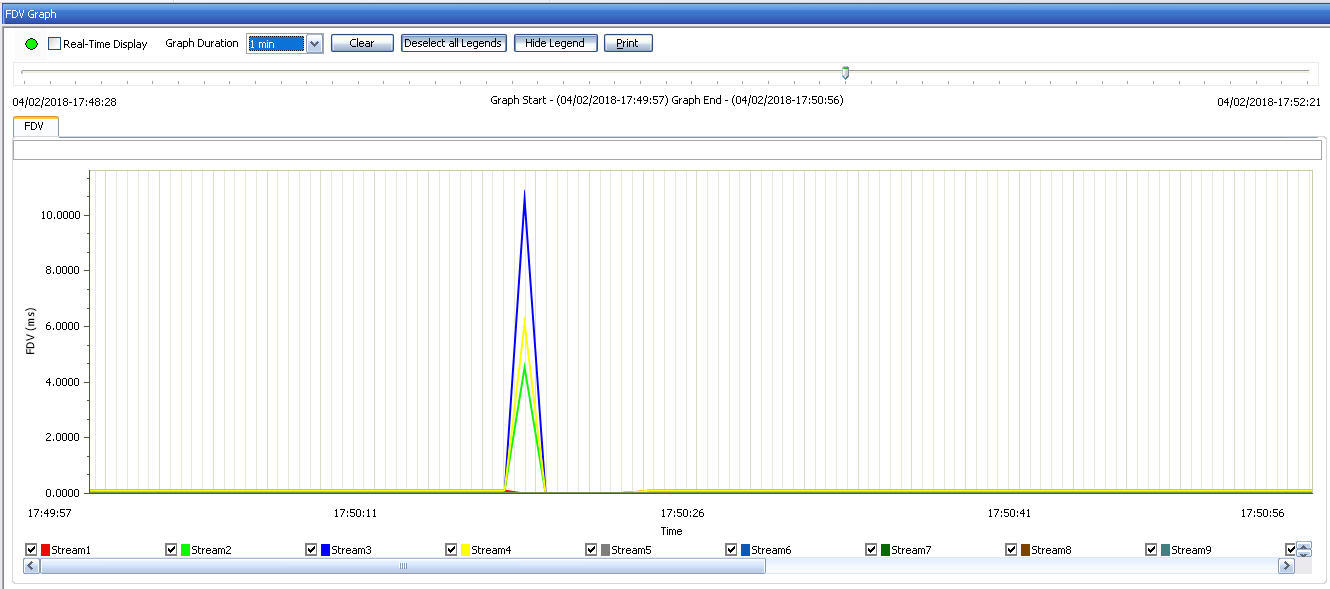Uncheck the Stream4 legend checkbox
This screenshot has width=1330, height=589.
pos(451,549)
